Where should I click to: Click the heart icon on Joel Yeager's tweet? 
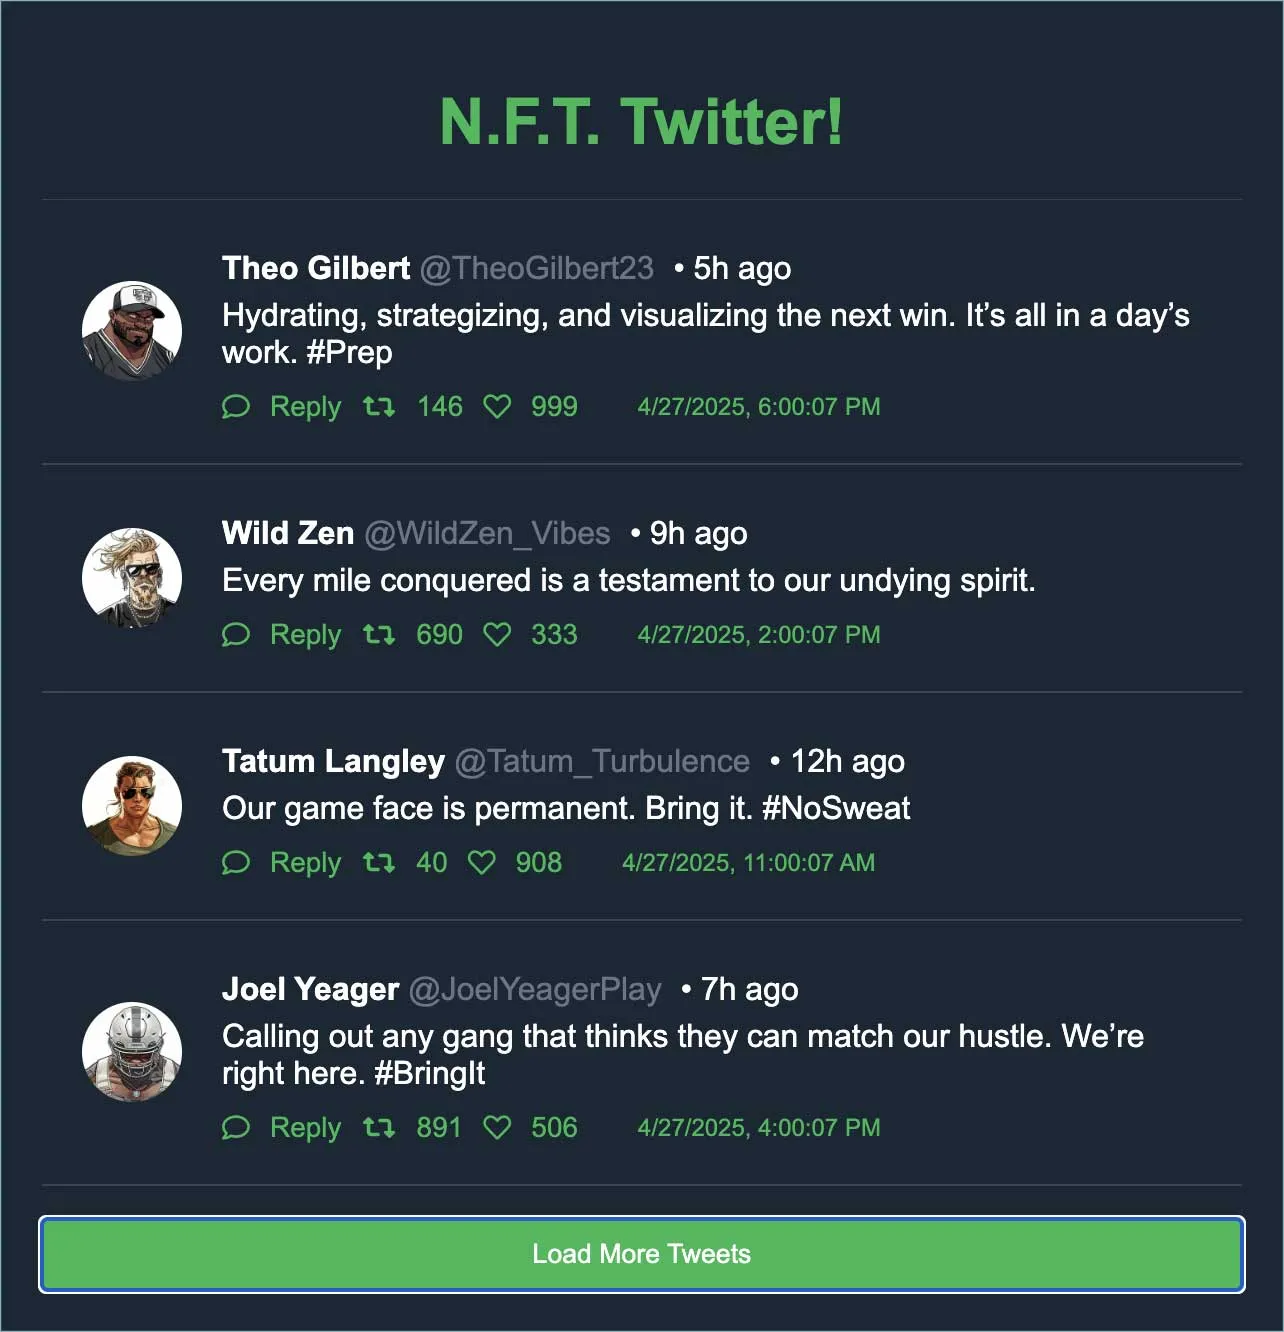tap(497, 1127)
